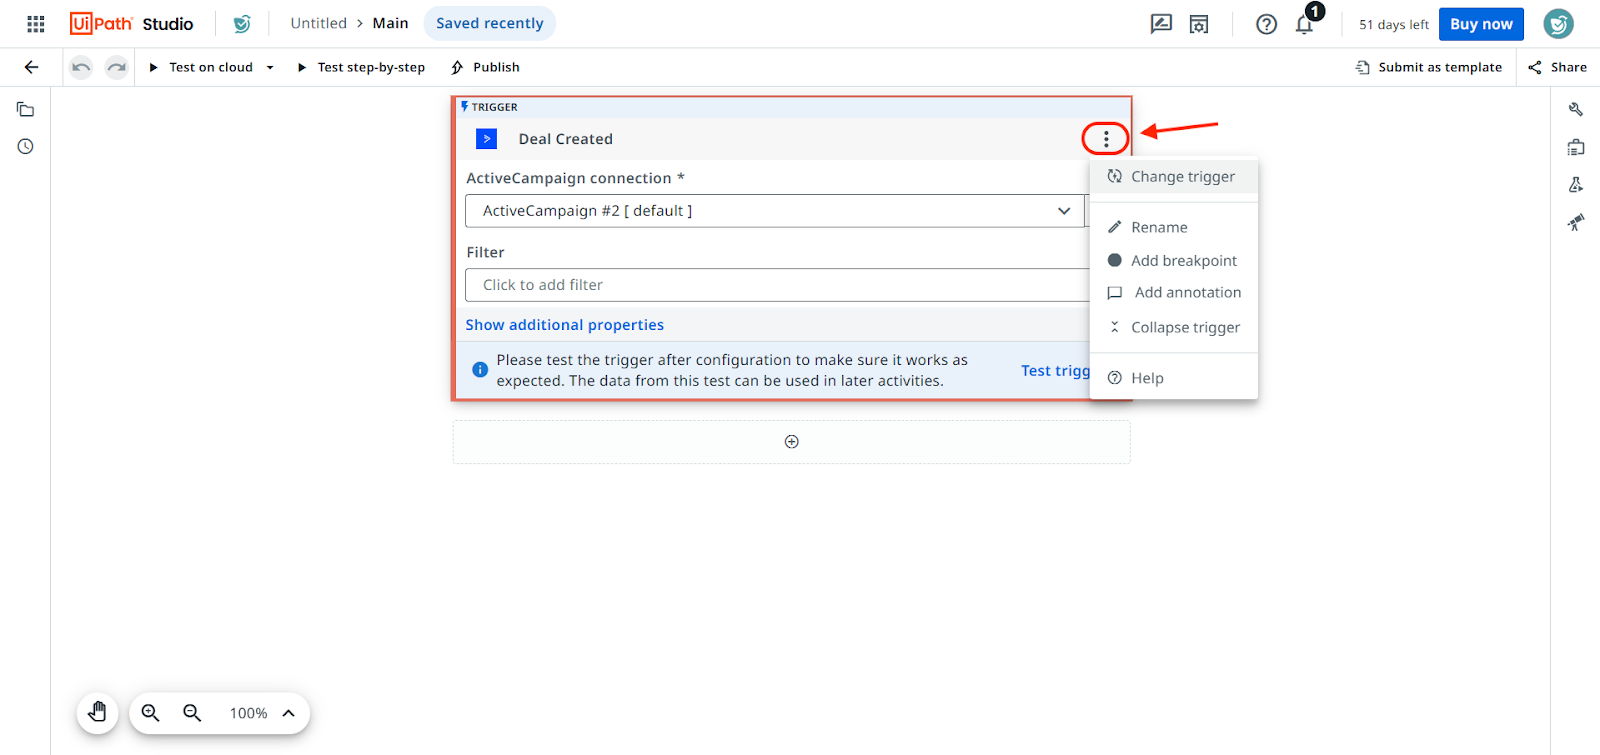Open the app launcher grid icon
This screenshot has width=1600, height=755.
(x=36, y=24)
